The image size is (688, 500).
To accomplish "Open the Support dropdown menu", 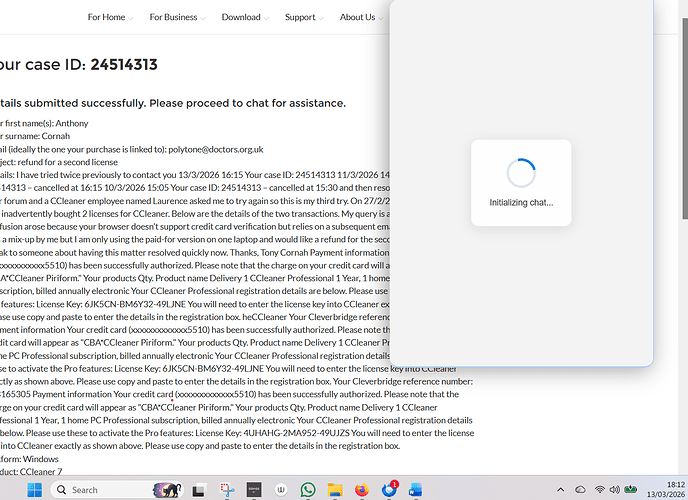I will coord(304,17).
